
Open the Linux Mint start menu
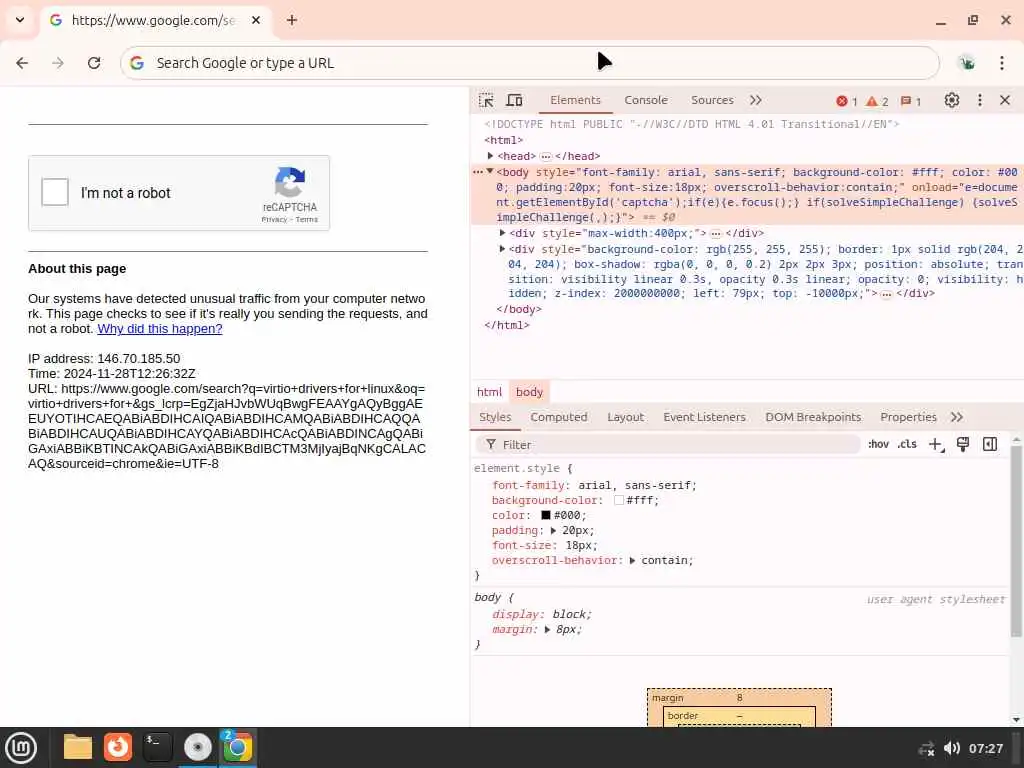pyautogui.click(x=21, y=747)
